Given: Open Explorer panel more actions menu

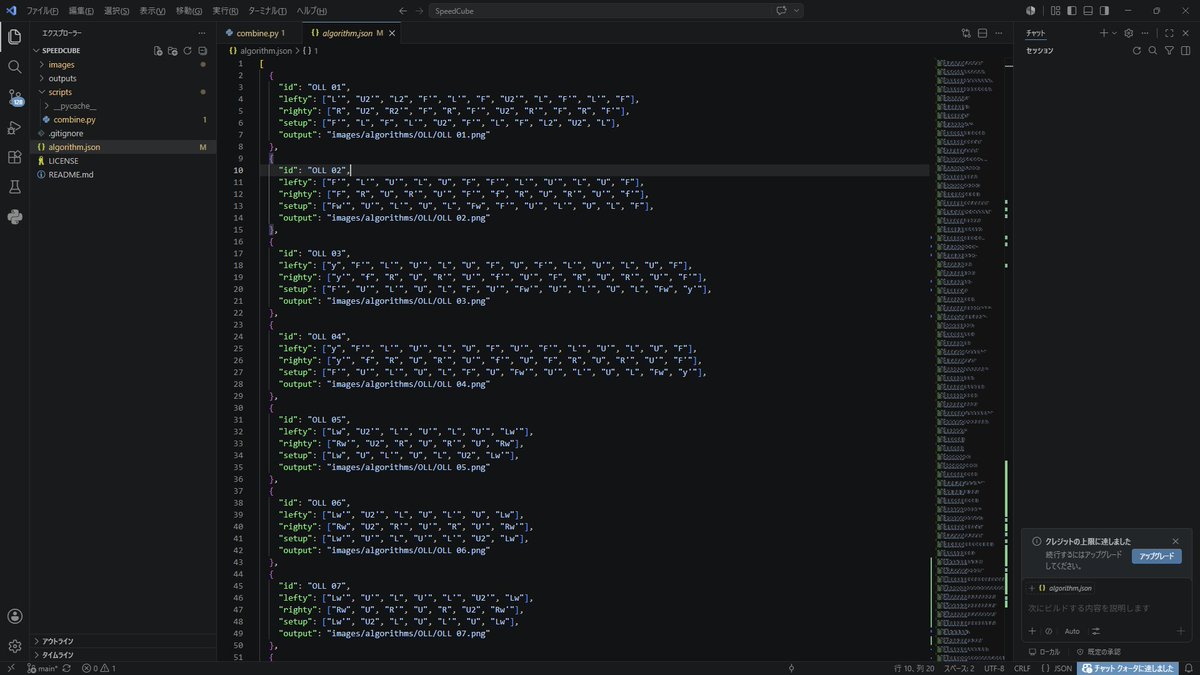Looking at the screenshot, I should (202, 33).
